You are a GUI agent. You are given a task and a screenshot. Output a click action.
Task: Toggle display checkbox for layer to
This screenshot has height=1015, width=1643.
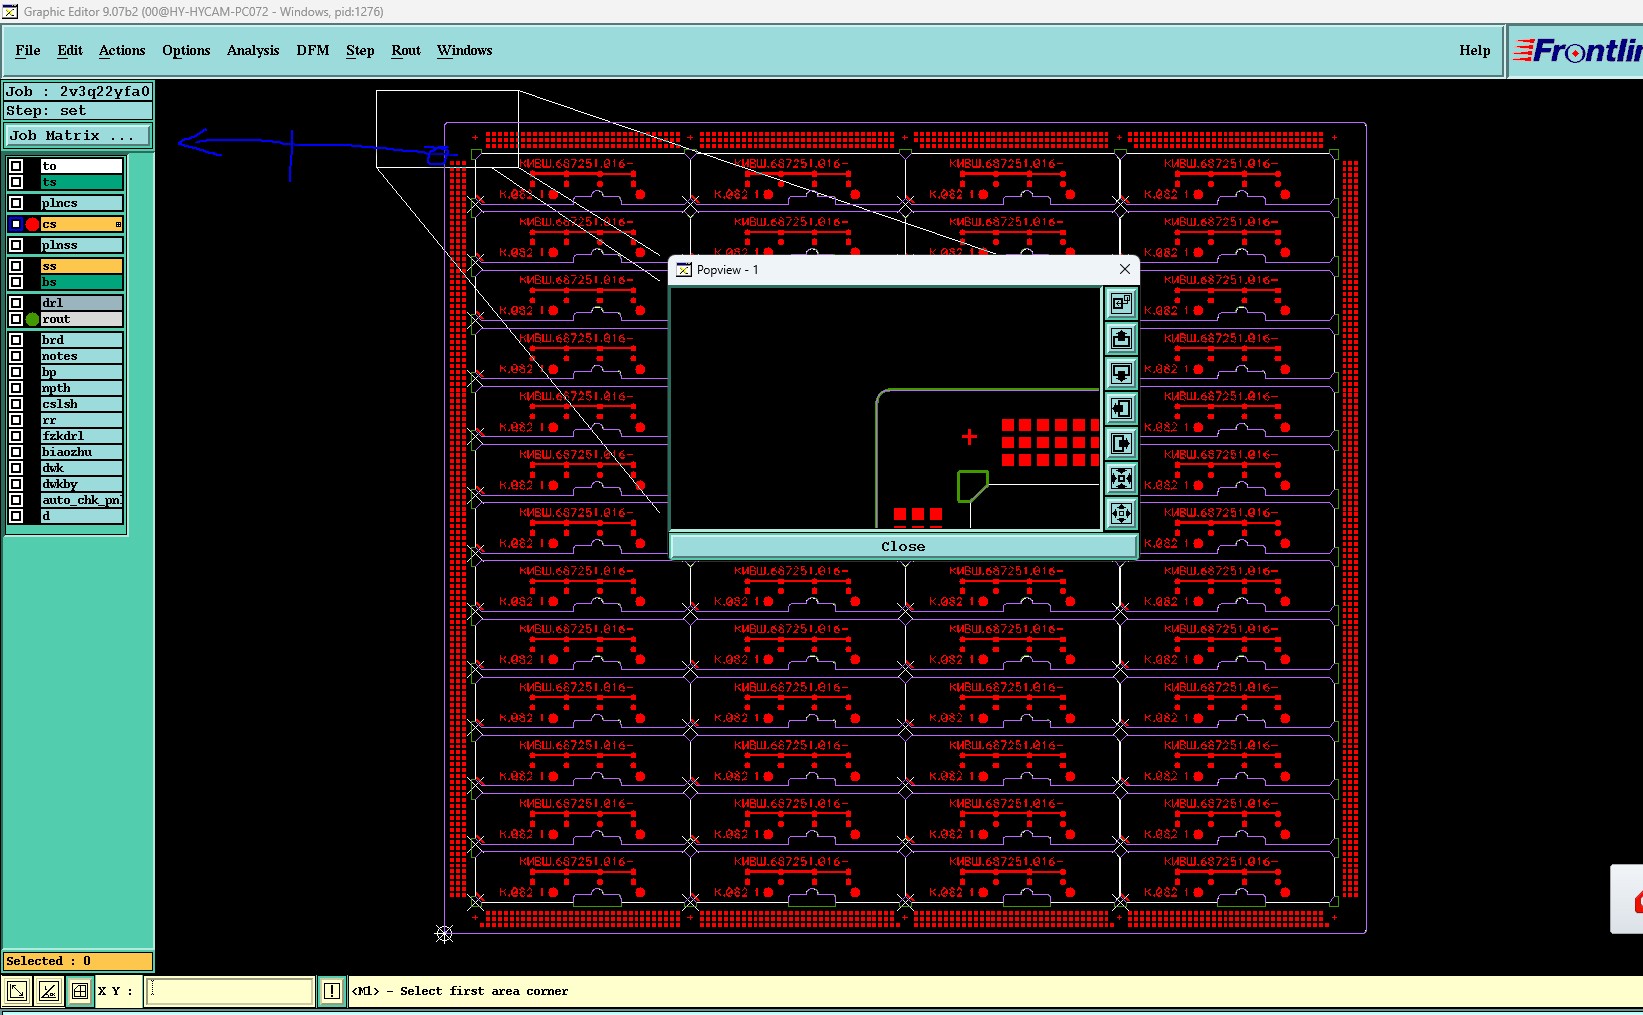(x=16, y=166)
